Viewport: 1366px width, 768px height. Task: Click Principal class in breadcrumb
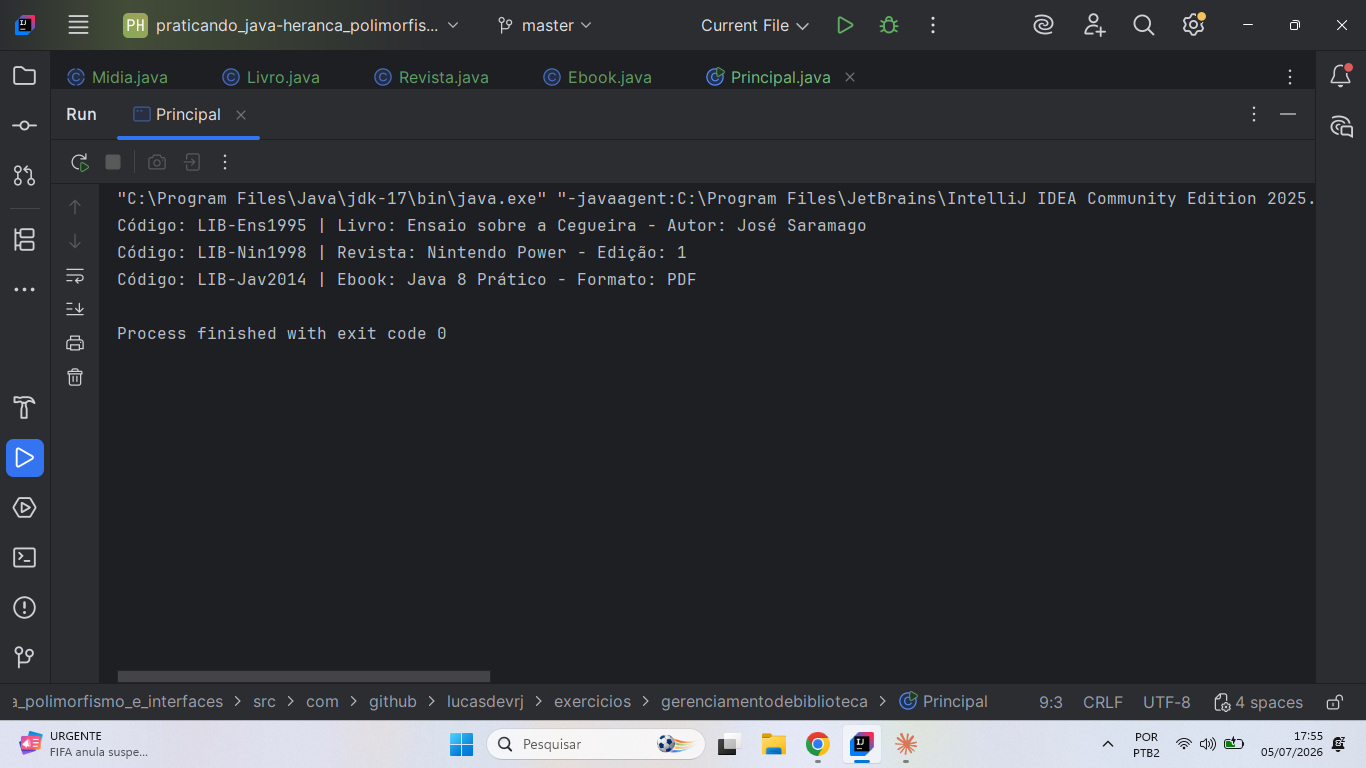[943, 702]
